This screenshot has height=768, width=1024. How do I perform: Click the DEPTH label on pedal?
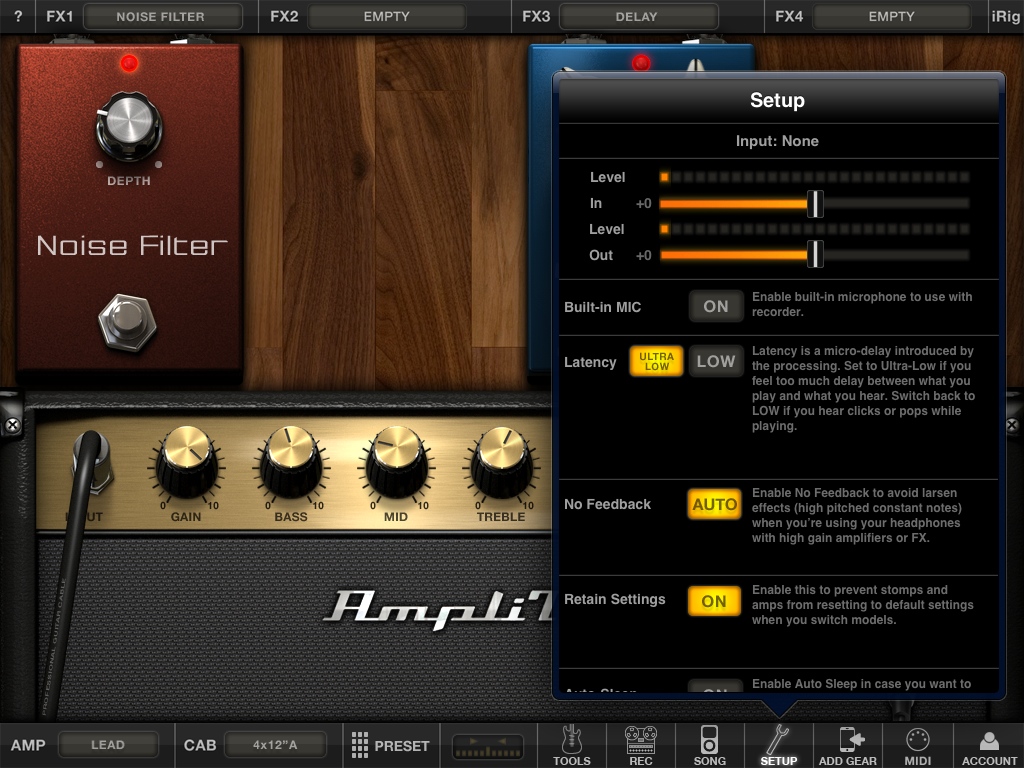tap(129, 181)
